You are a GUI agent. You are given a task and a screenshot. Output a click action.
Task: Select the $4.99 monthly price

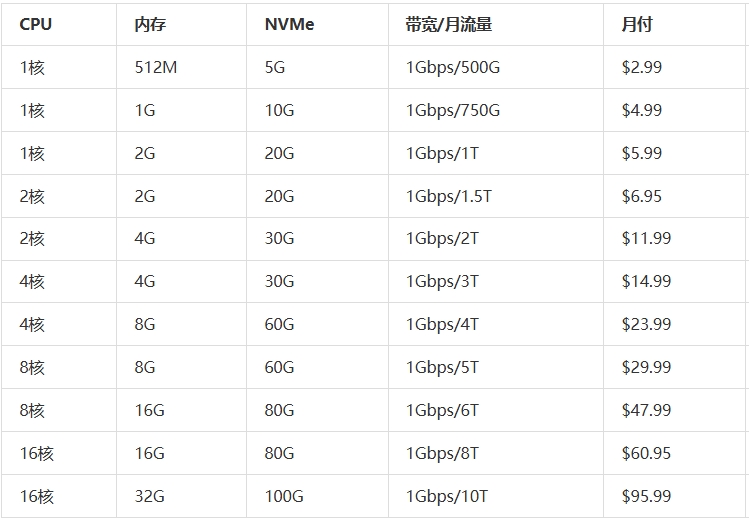(641, 111)
